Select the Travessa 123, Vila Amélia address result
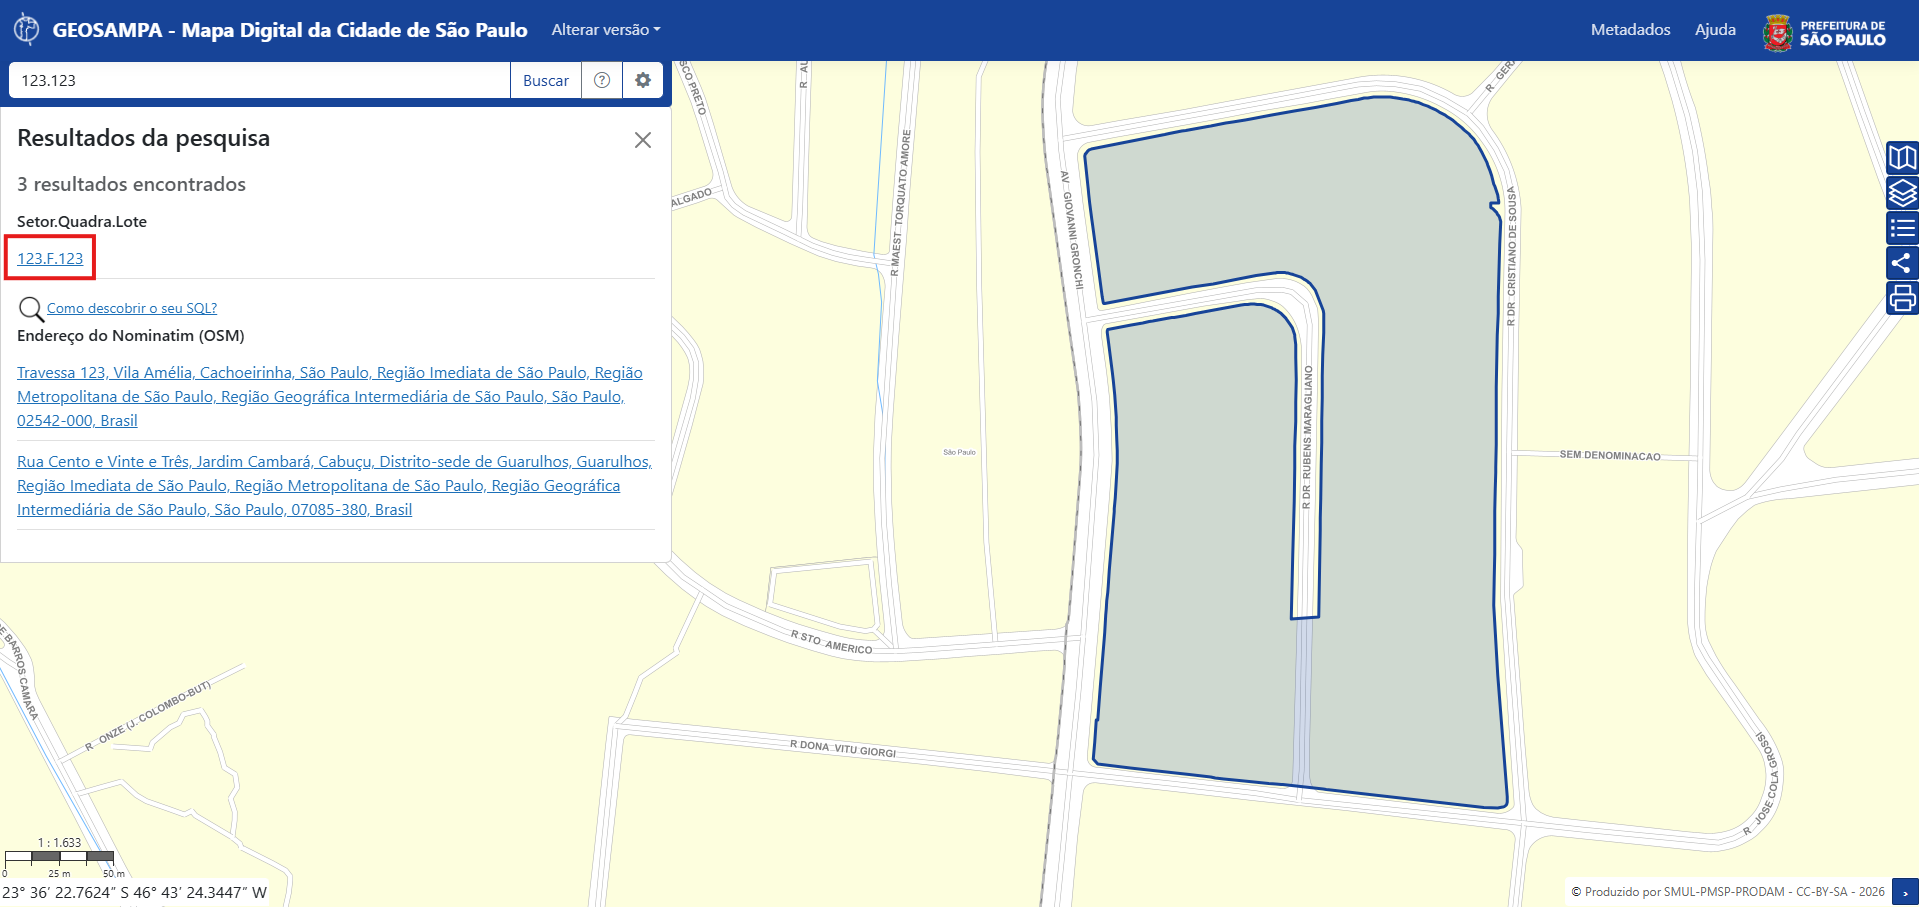Viewport: 1919px width, 907px height. pos(330,396)
